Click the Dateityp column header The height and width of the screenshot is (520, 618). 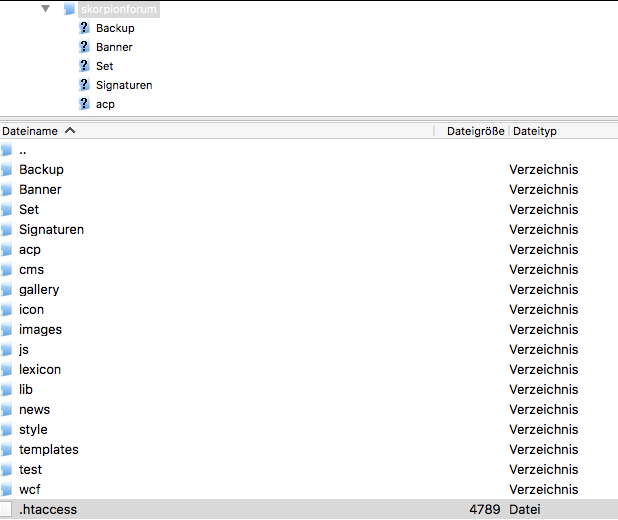click(x=536, y=131)
